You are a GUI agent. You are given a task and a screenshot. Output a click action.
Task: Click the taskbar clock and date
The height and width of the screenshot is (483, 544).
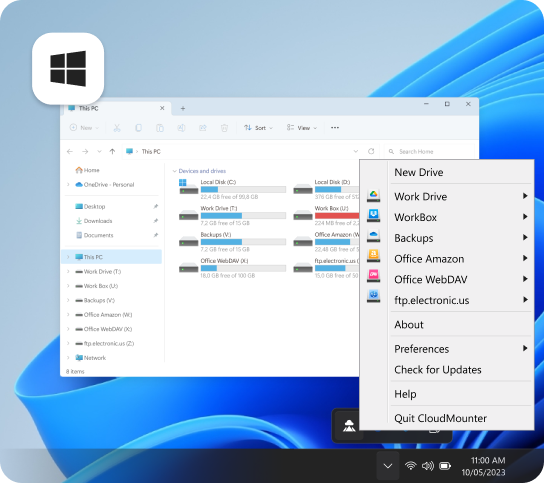pyautogui.click(x=483, y=466)
